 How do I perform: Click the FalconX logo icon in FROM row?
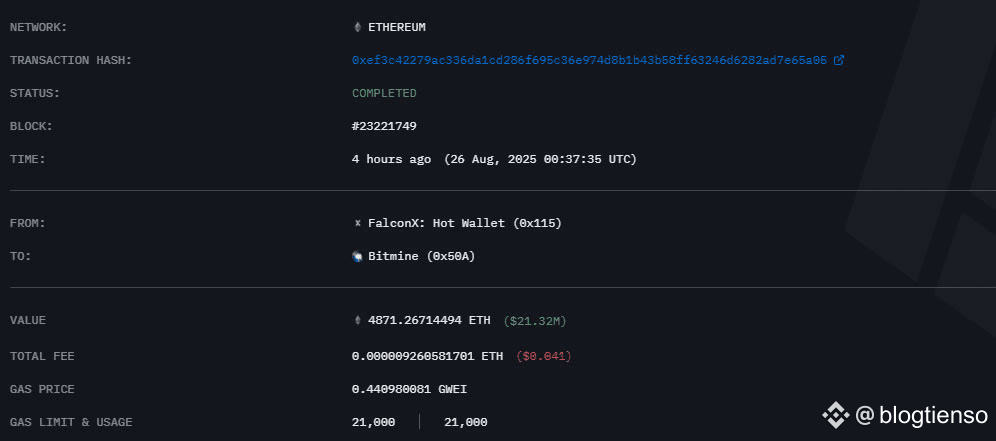[x=357, y=223]
